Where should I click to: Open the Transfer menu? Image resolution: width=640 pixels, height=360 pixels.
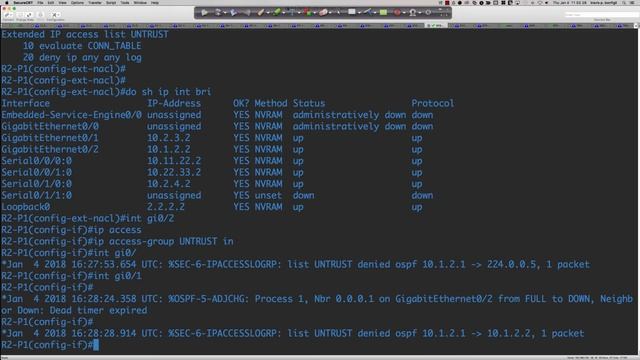point(95,3)
